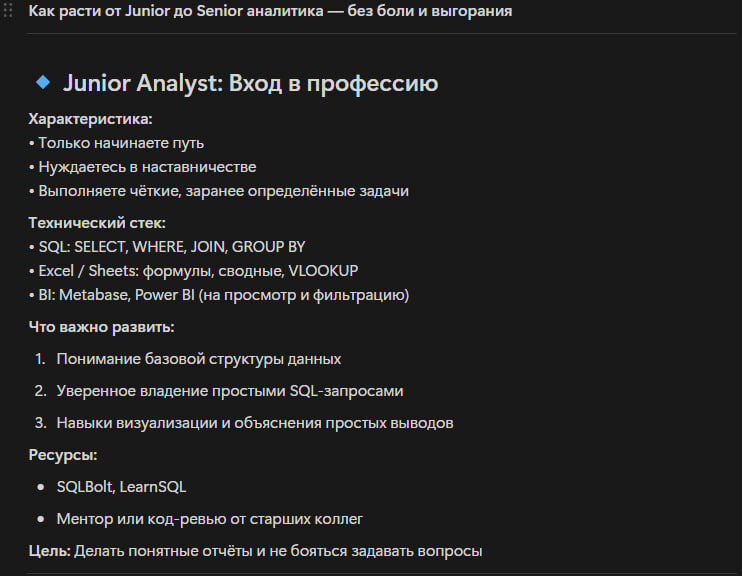
Task: Click 'Цель: Делать понятные отчёты' line
Action: click(x=255, y=551)
